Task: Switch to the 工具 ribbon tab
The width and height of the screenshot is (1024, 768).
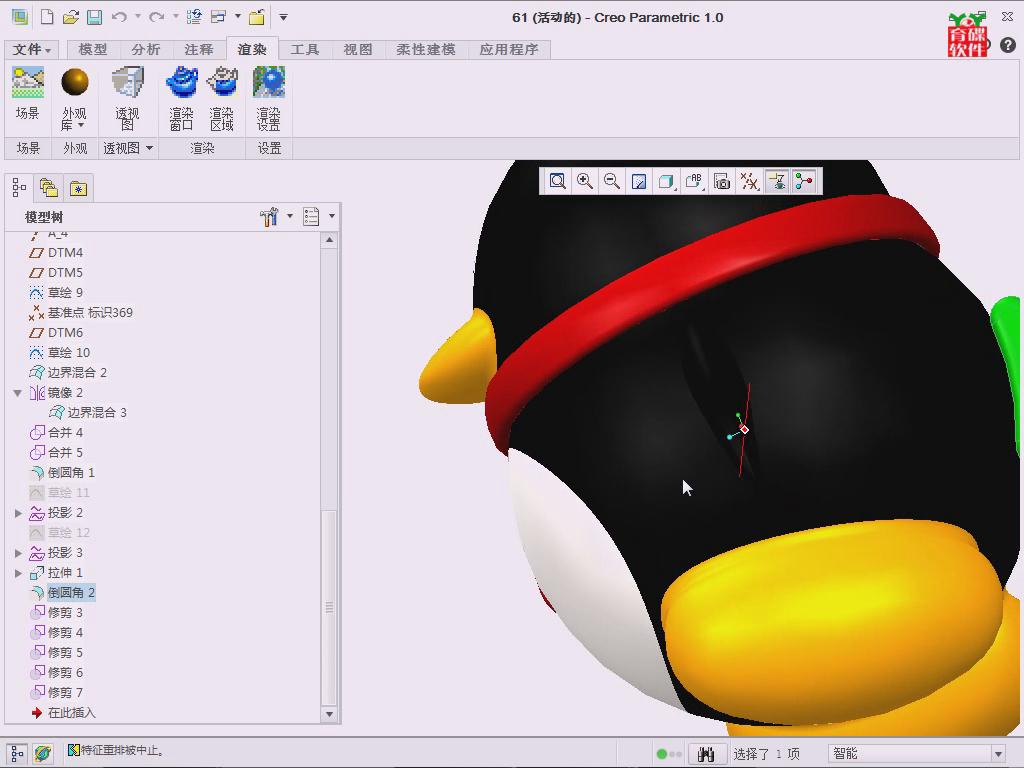Action: point(304,50)
